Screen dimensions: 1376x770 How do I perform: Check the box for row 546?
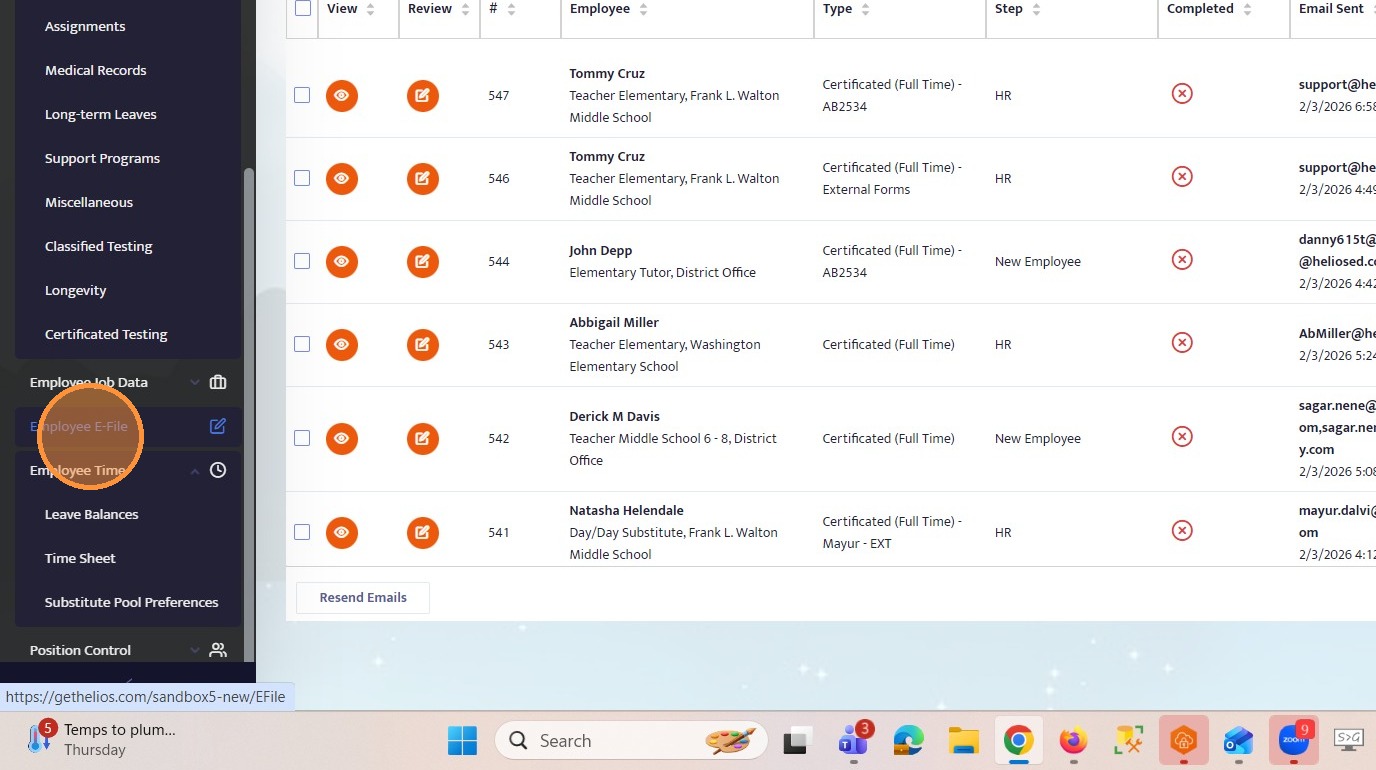[302, 178]
